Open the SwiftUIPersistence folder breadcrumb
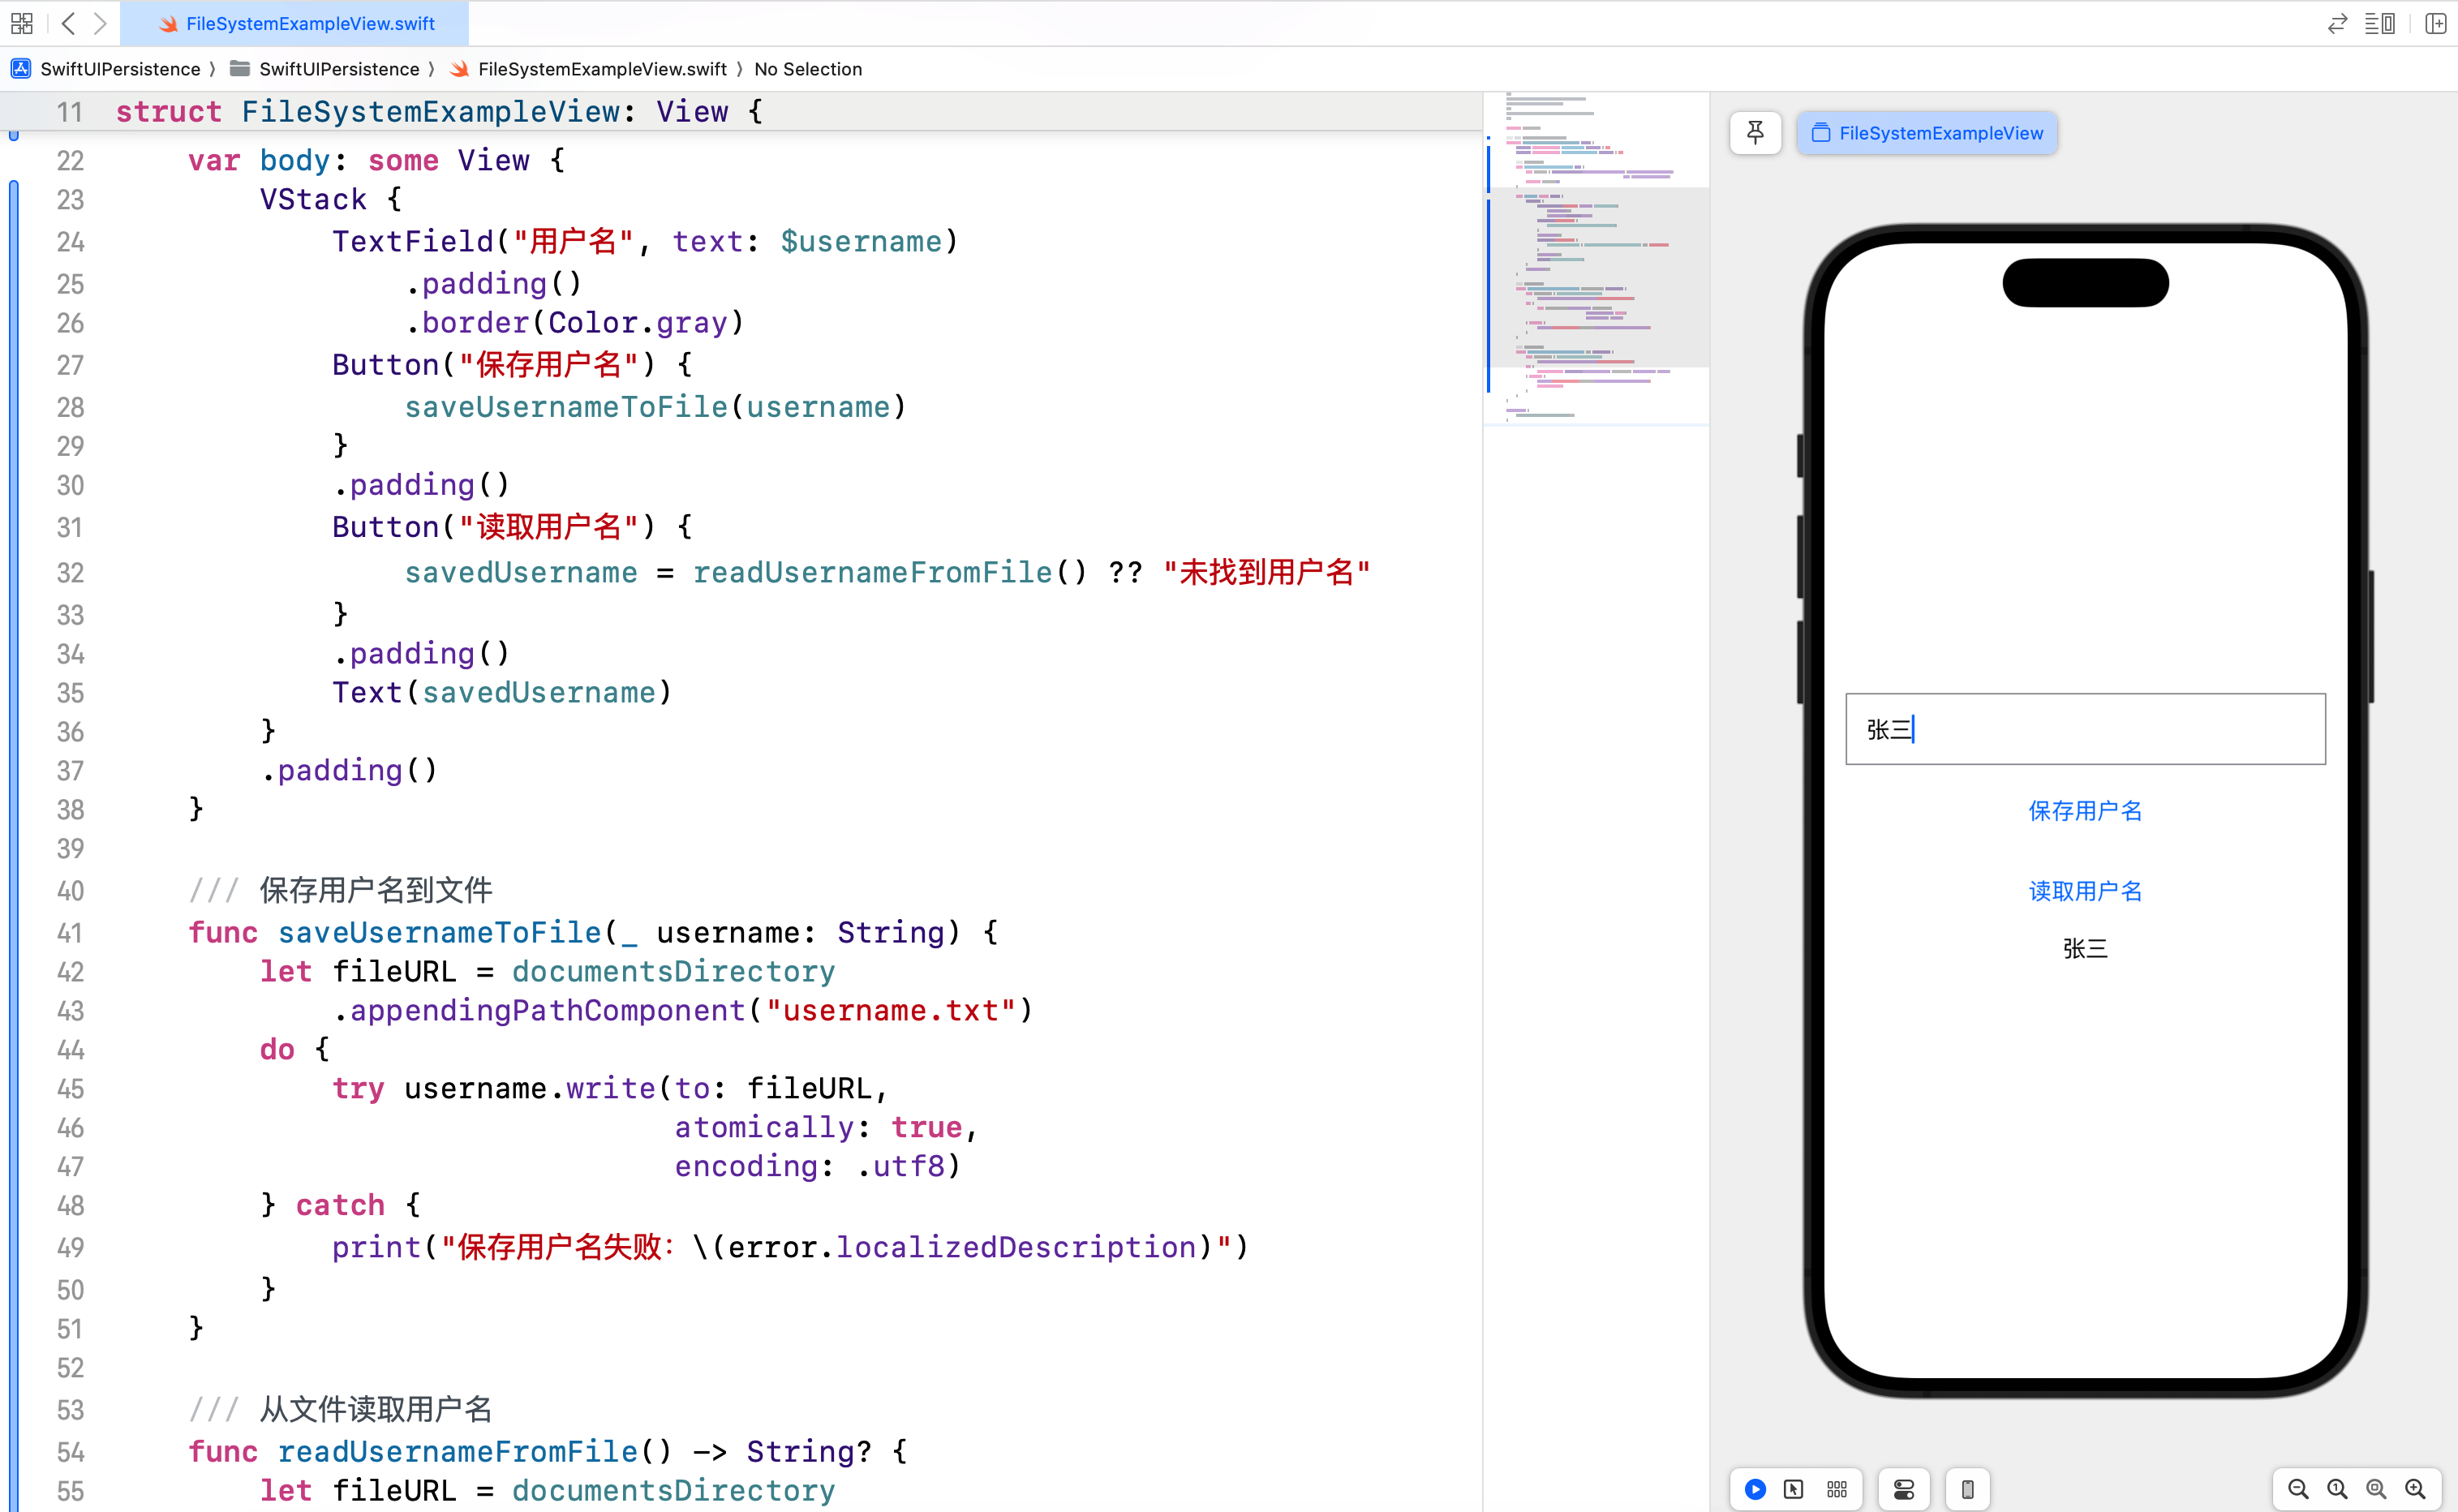This screenshot has width=2458, height=1512. (x=325, y=69)
